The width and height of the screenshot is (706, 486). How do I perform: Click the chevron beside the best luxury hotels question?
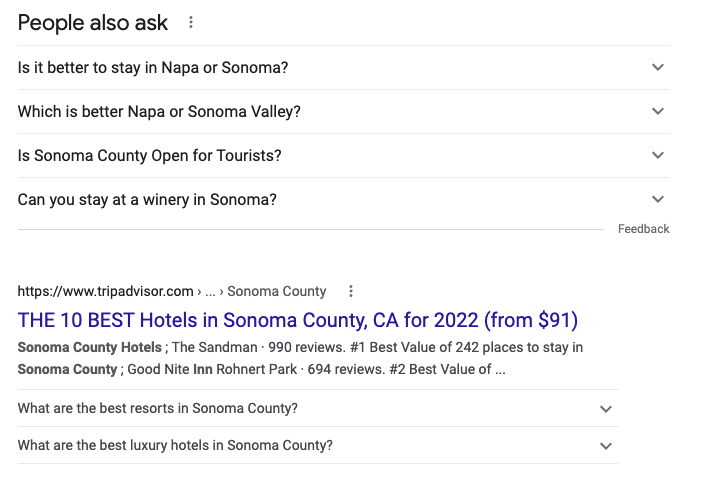[x=605, y=446]
